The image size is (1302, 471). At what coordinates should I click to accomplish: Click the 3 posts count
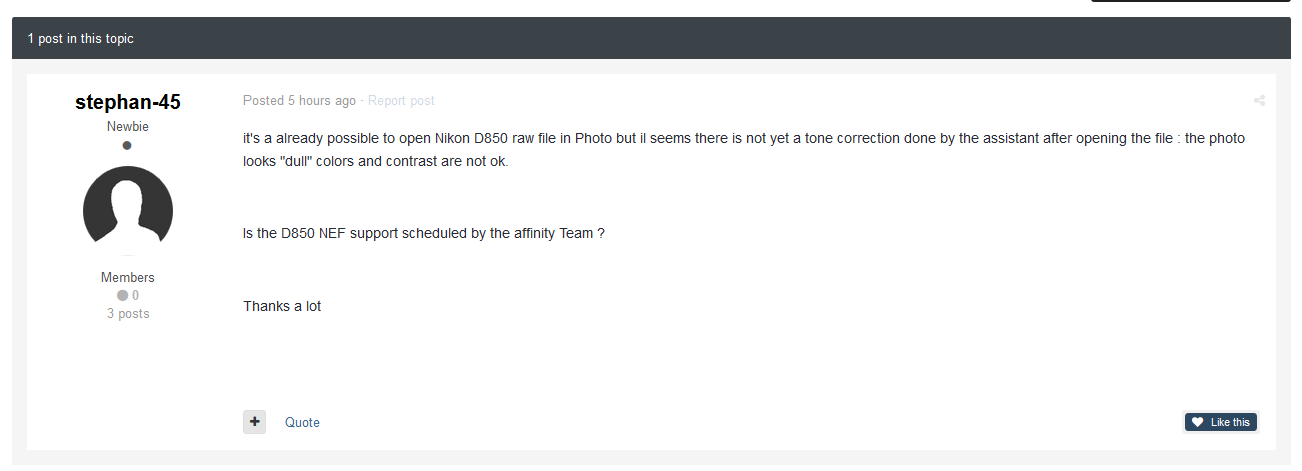(x=127, y=314)
